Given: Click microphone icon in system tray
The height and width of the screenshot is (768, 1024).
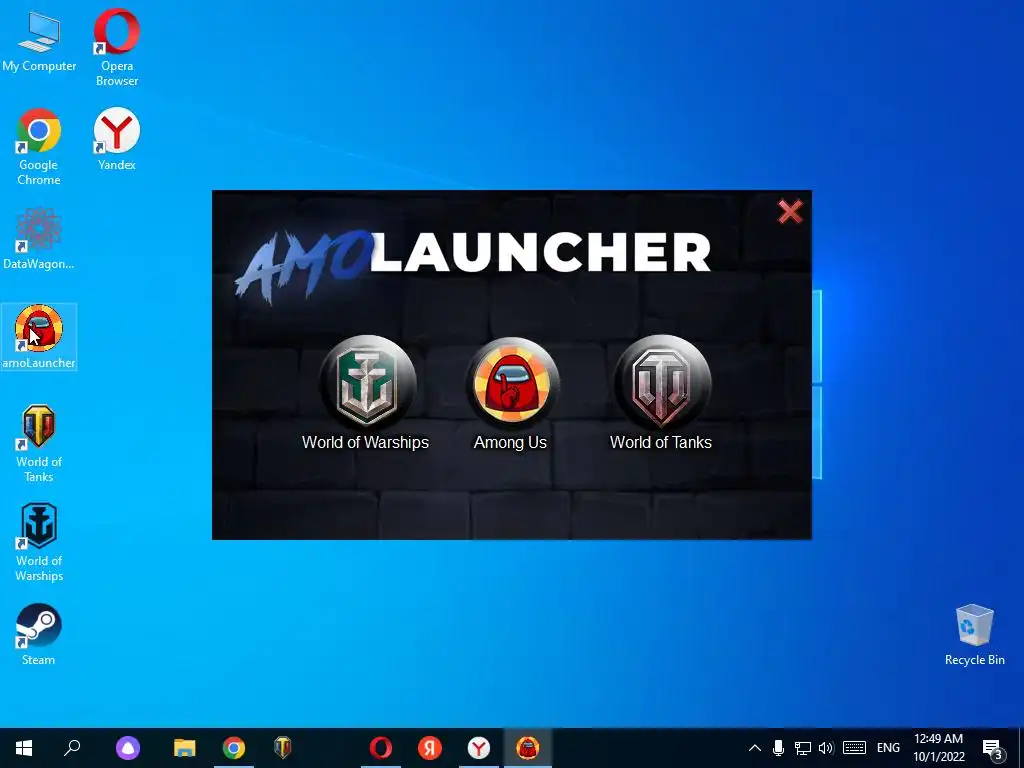Looking at the screenshot, I should [x=778, y=748].
